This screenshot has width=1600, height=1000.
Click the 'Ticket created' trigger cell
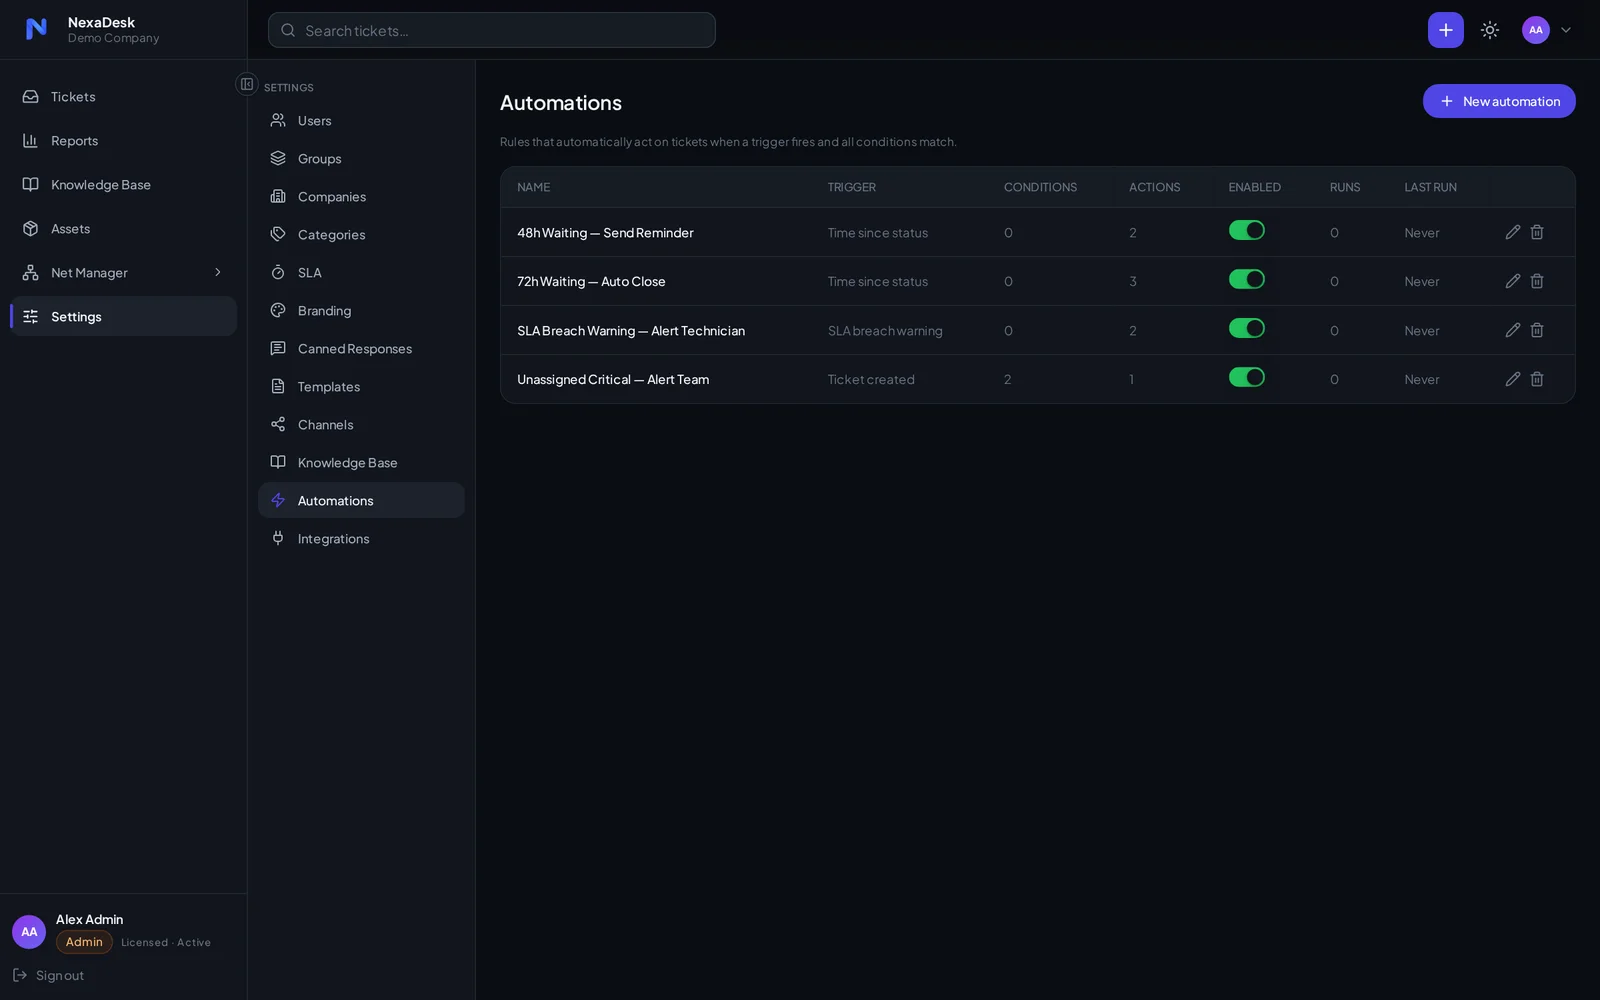click(871, 380)
